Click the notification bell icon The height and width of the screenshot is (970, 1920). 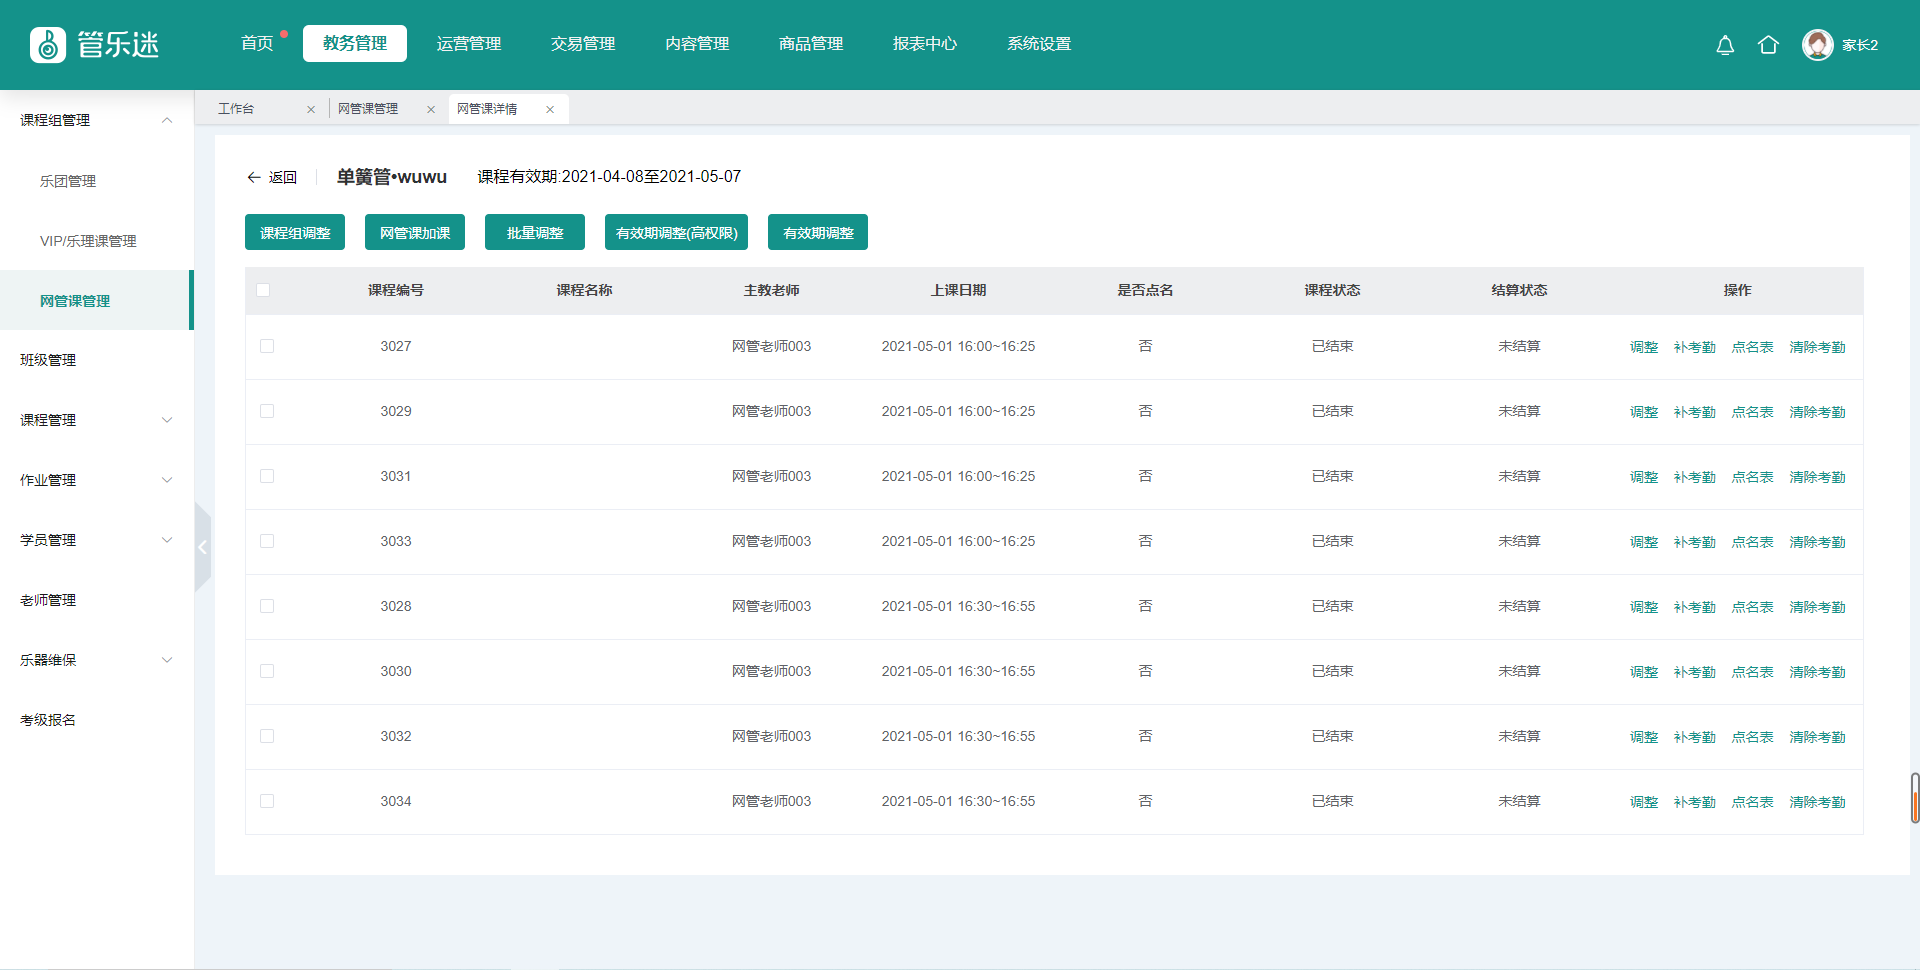pos(1725,45)
